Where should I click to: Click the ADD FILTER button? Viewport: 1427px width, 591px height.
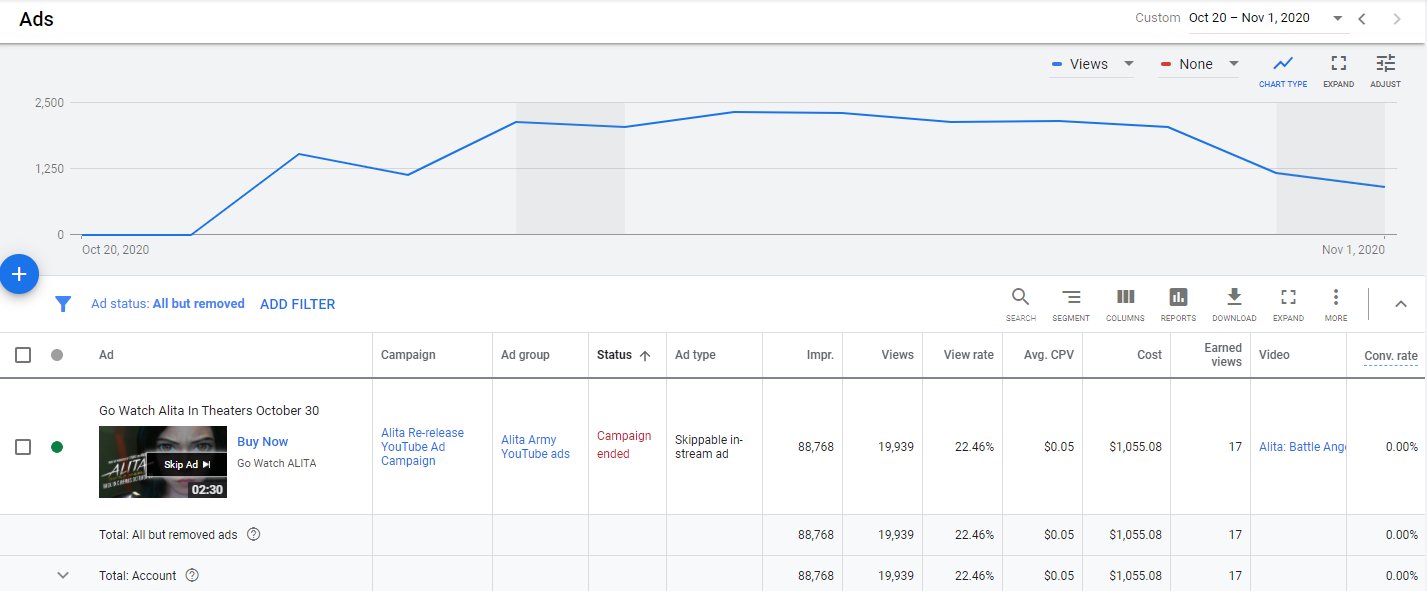tap(297, 304)
